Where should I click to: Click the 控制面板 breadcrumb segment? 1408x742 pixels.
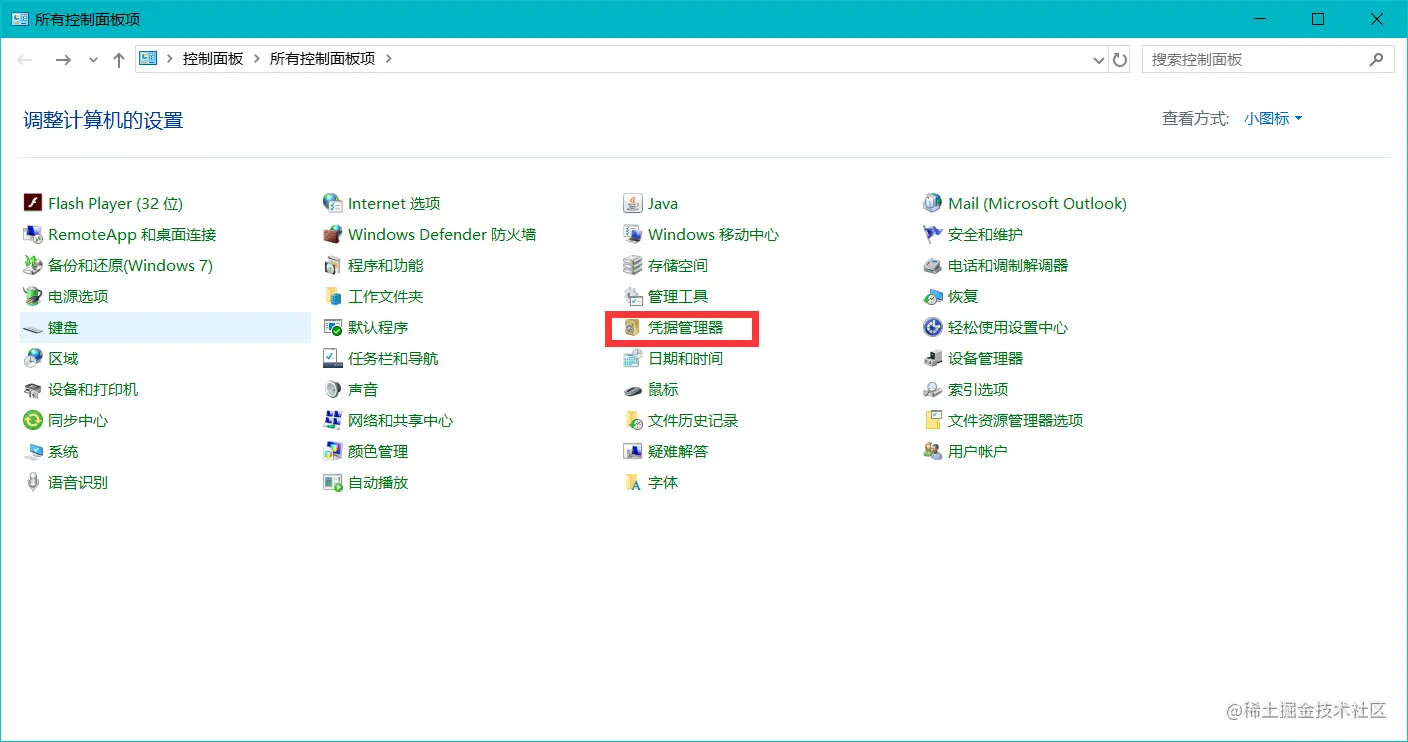[x=213, y=59]
